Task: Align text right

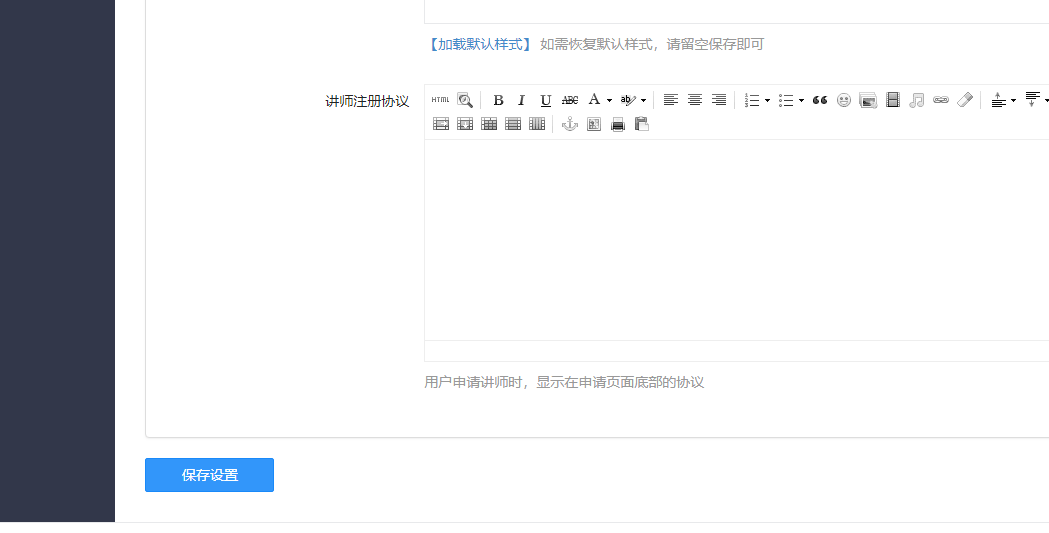Action: 719,100
